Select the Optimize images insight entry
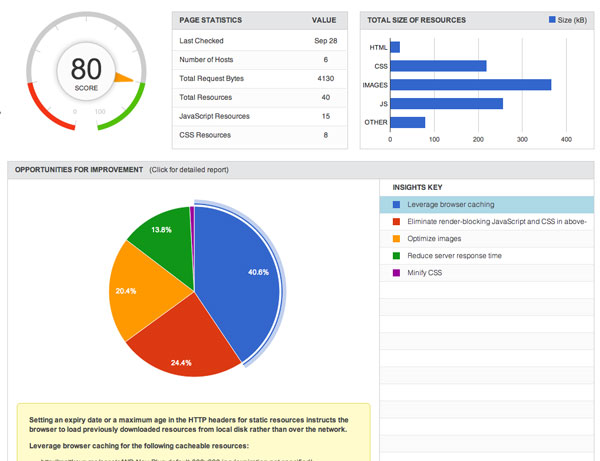The width and height of the screenshot is (600, 461). point(487,239)
